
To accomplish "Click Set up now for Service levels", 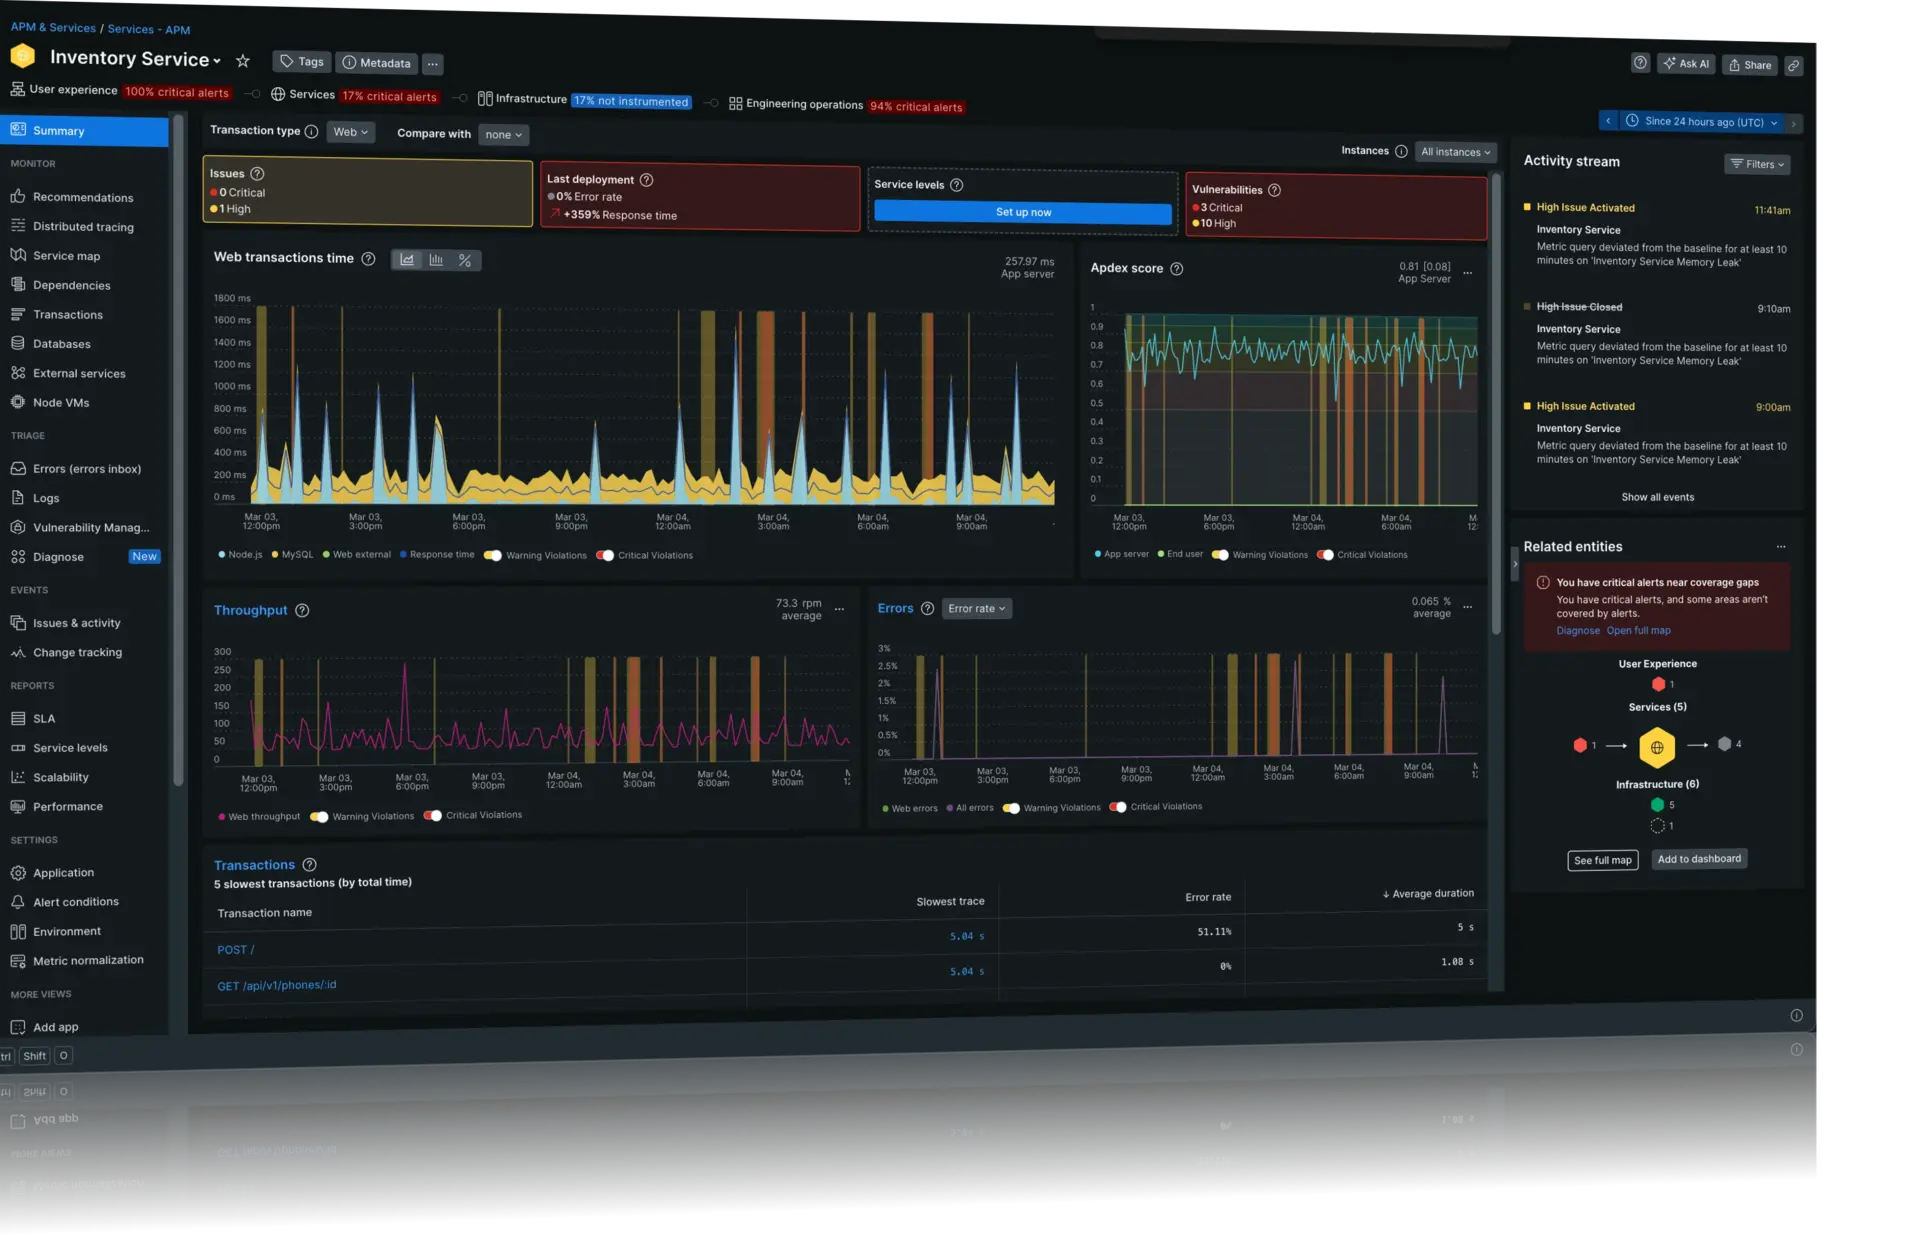I will [1022, 212].
